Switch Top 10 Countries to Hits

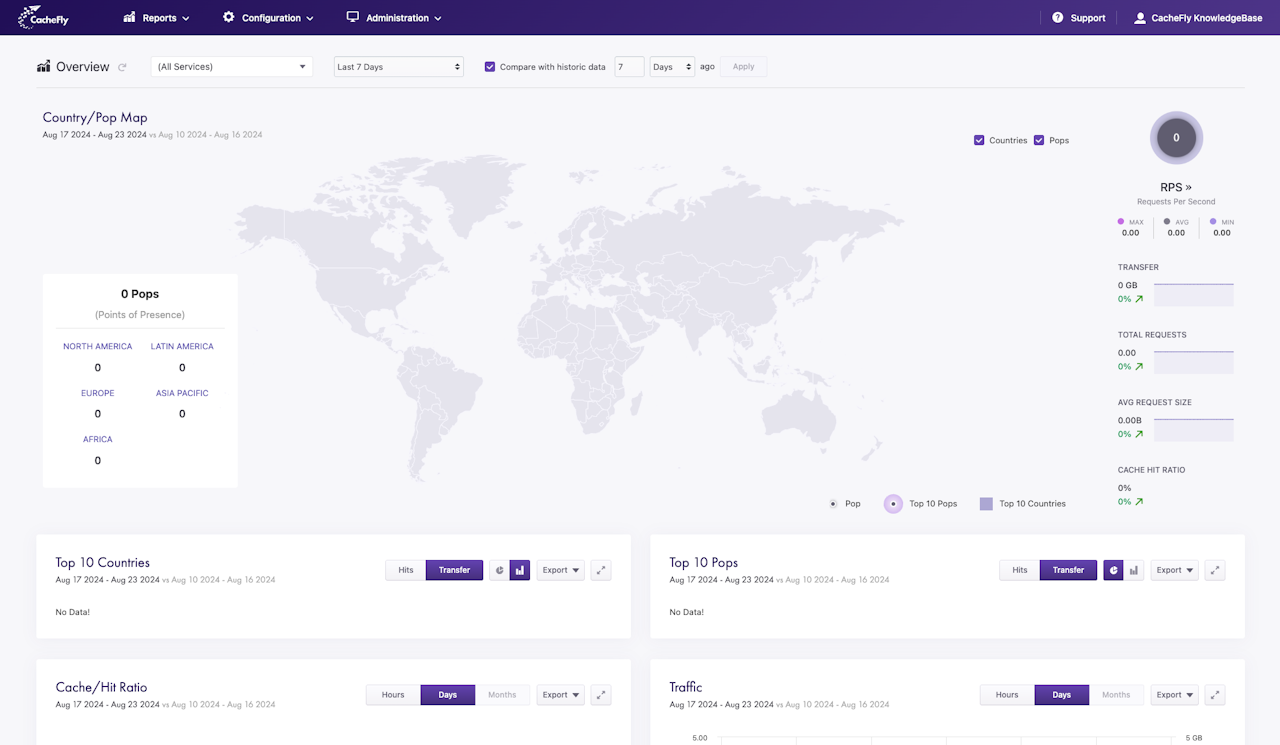[406, 570]
